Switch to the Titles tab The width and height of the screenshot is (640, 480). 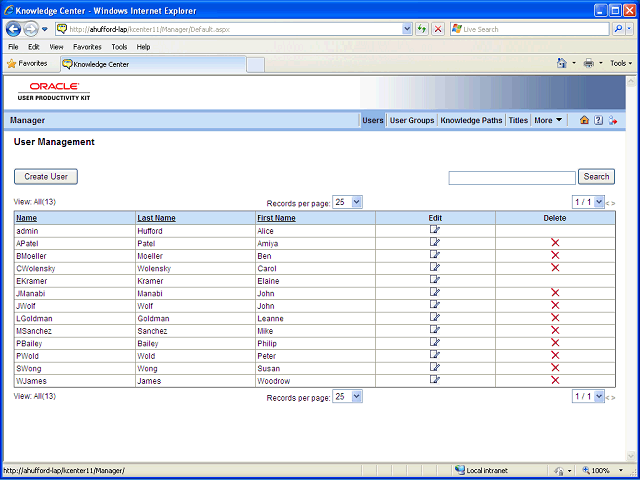[x=518, y=120]
